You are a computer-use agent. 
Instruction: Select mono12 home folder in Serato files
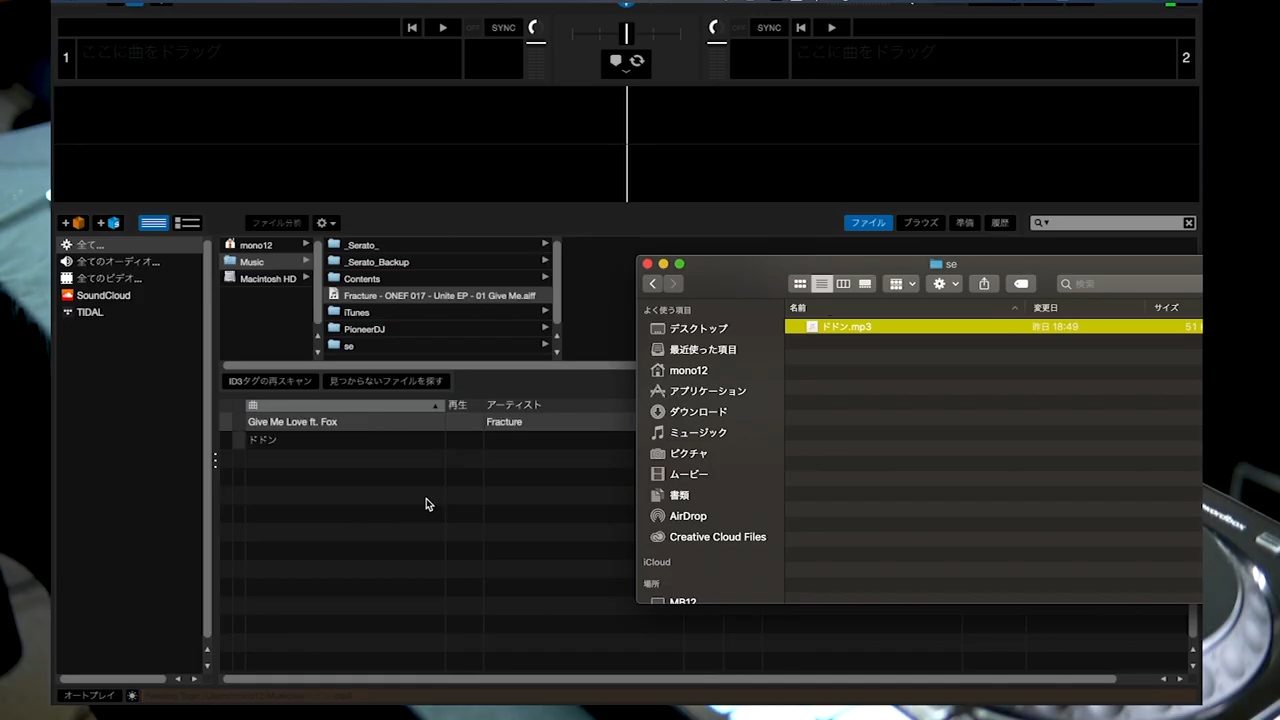pos(255,245)
